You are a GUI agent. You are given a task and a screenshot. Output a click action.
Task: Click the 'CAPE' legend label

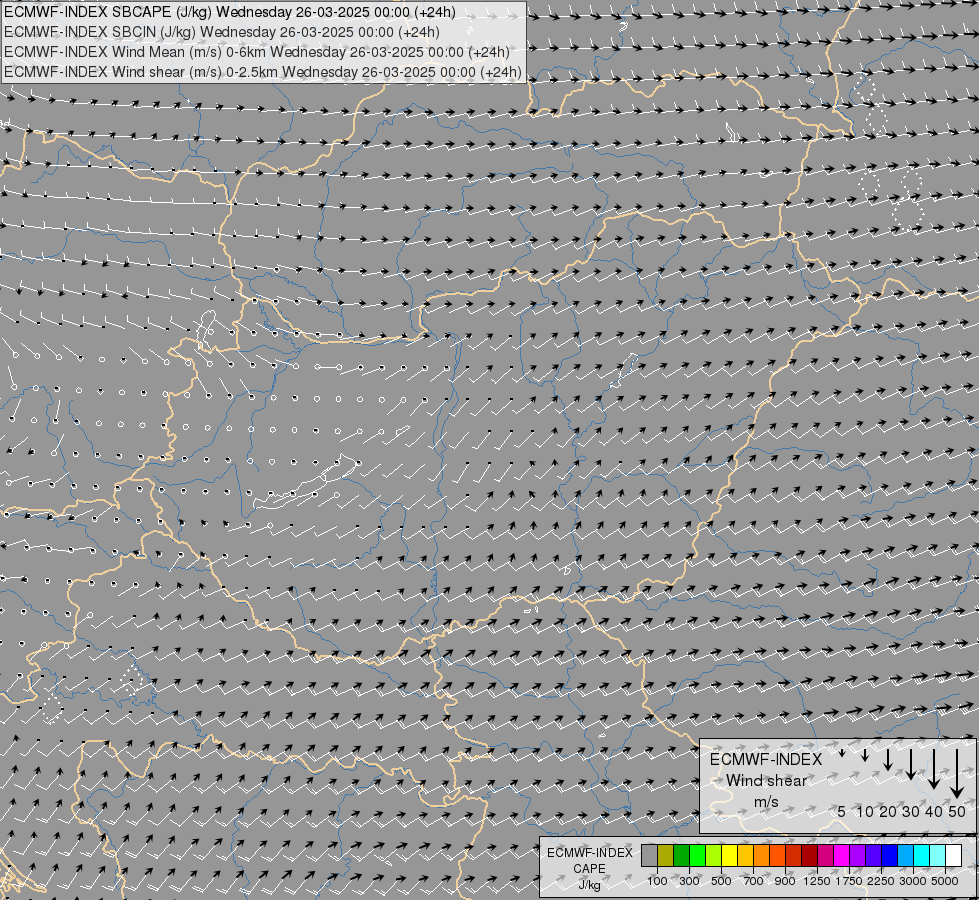coord(589,869)
